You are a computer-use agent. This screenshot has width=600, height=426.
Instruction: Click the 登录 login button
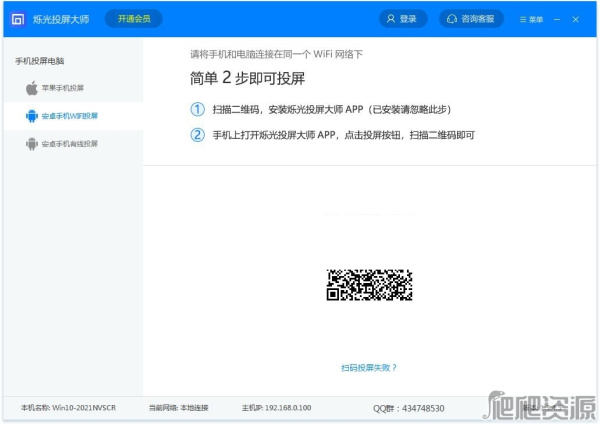[x=403, y=19]
